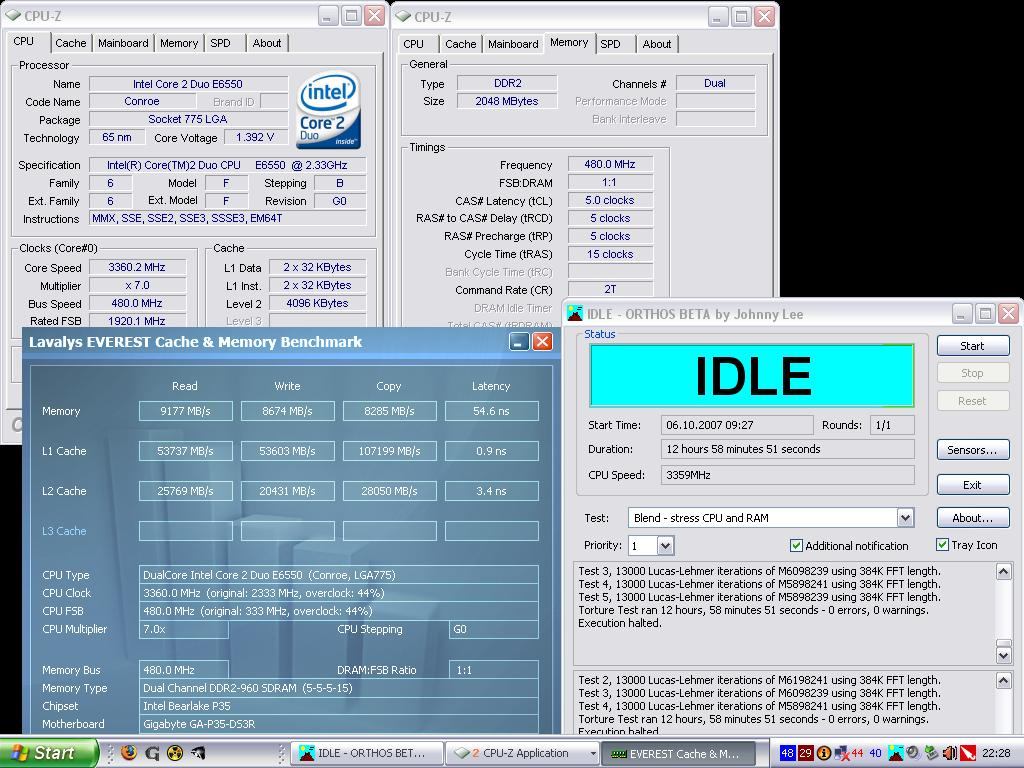This screenshot has width=1024, height=768.
Task: Click the network disconnected tray icon
Action: click(842, 754)
